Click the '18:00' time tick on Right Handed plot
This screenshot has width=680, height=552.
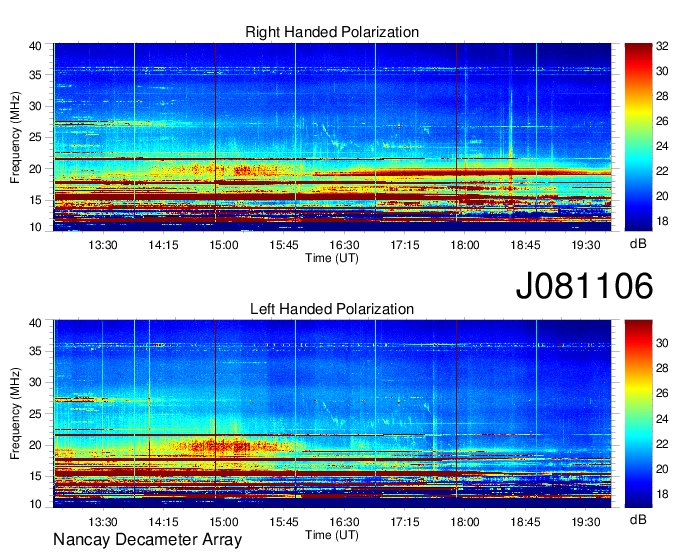[465, 245]
